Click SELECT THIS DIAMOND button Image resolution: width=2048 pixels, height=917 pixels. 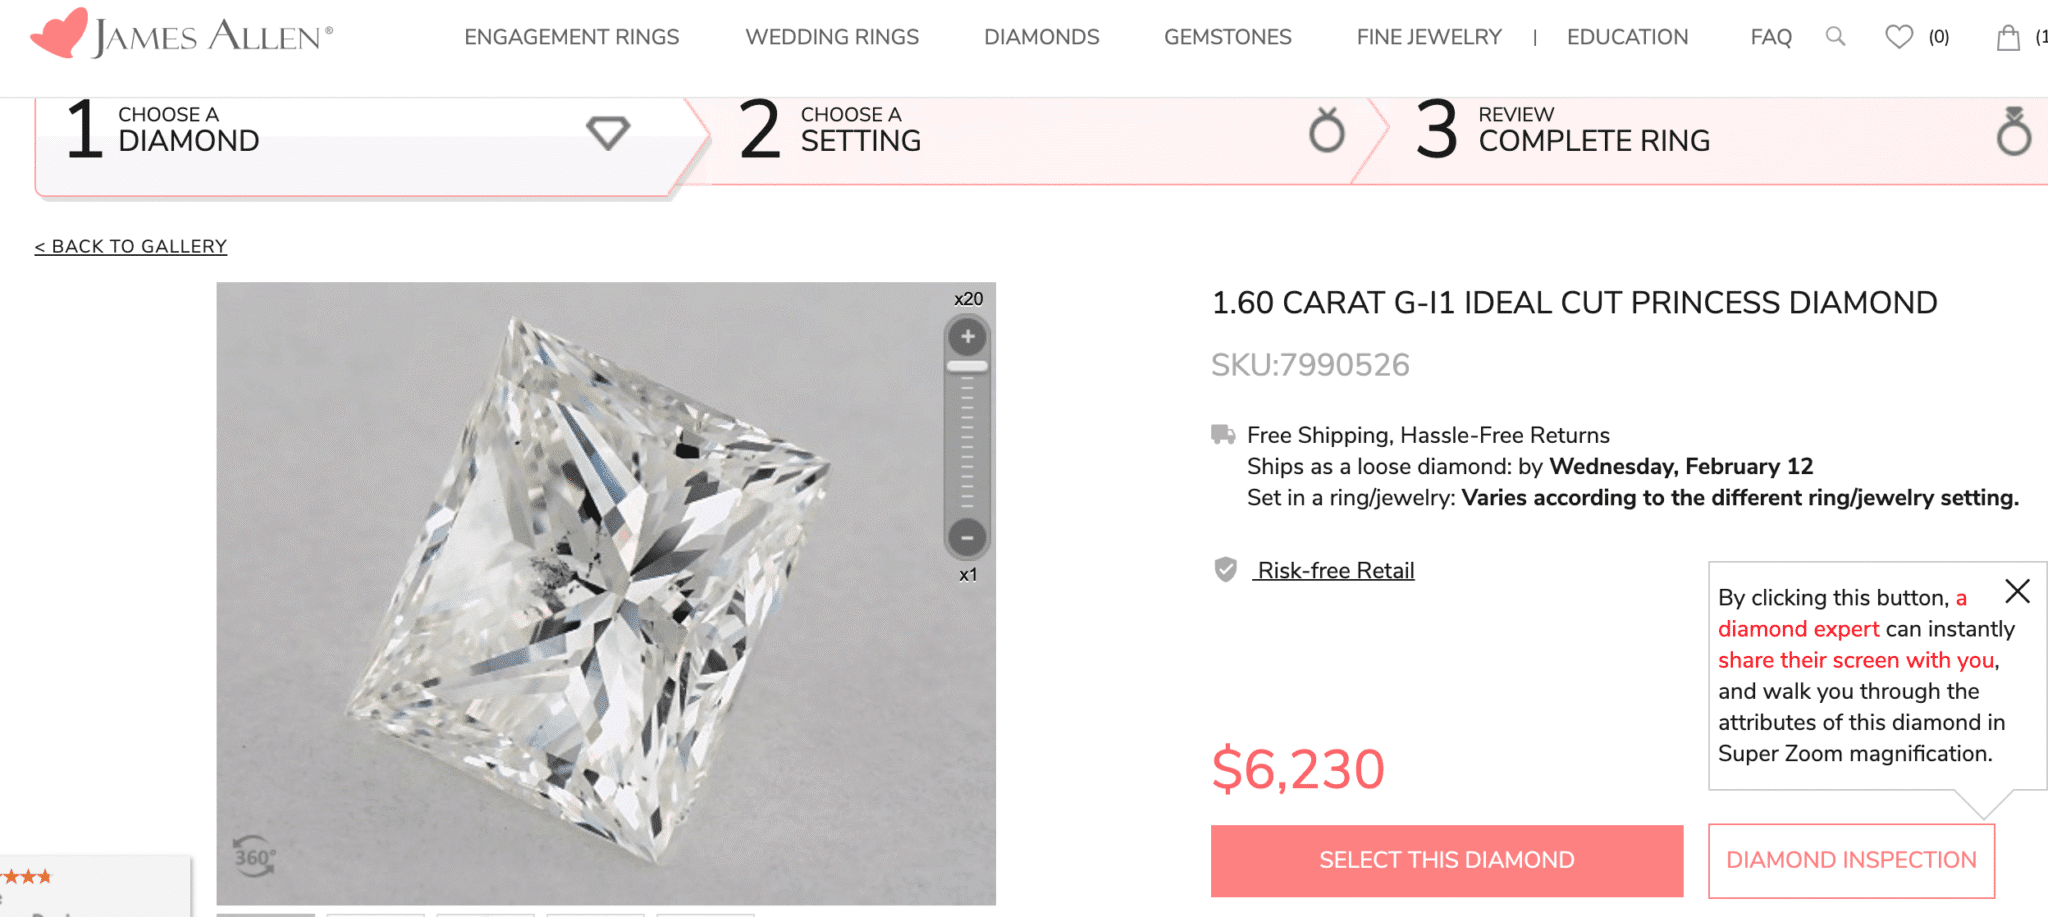(x=1444, y=859)
